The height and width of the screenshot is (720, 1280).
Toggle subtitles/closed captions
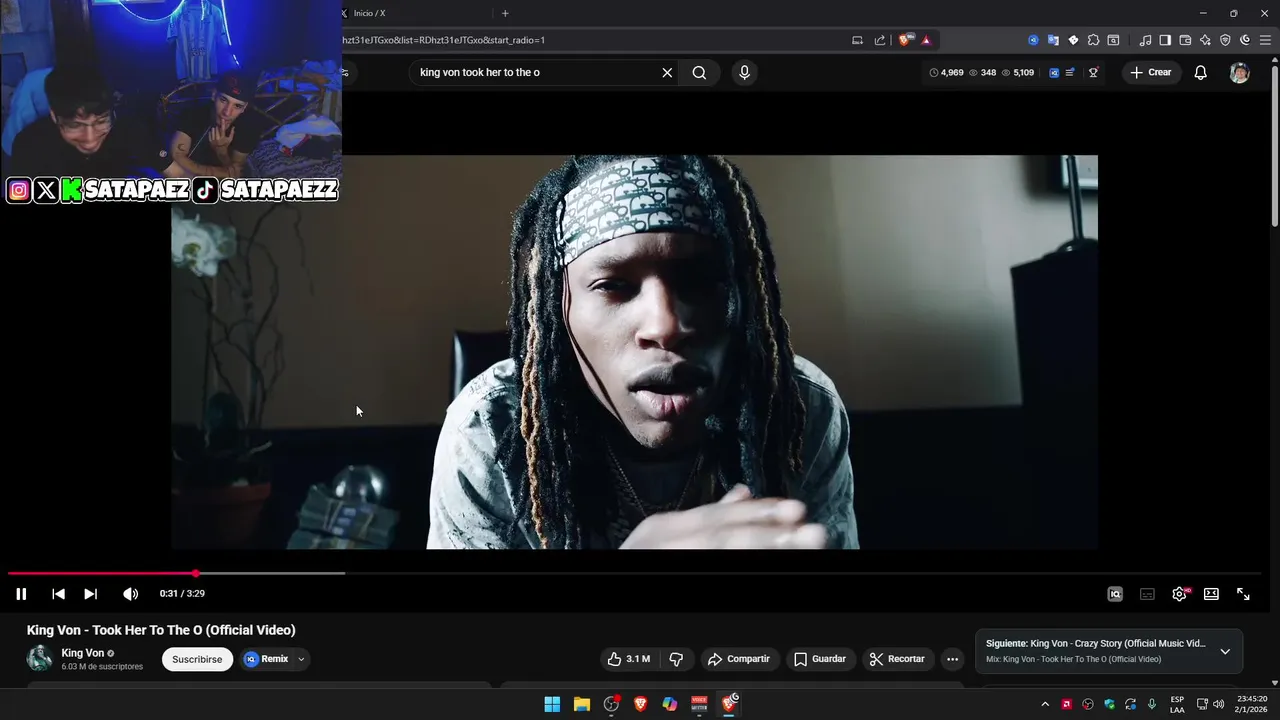click(x=1147, y=594)
